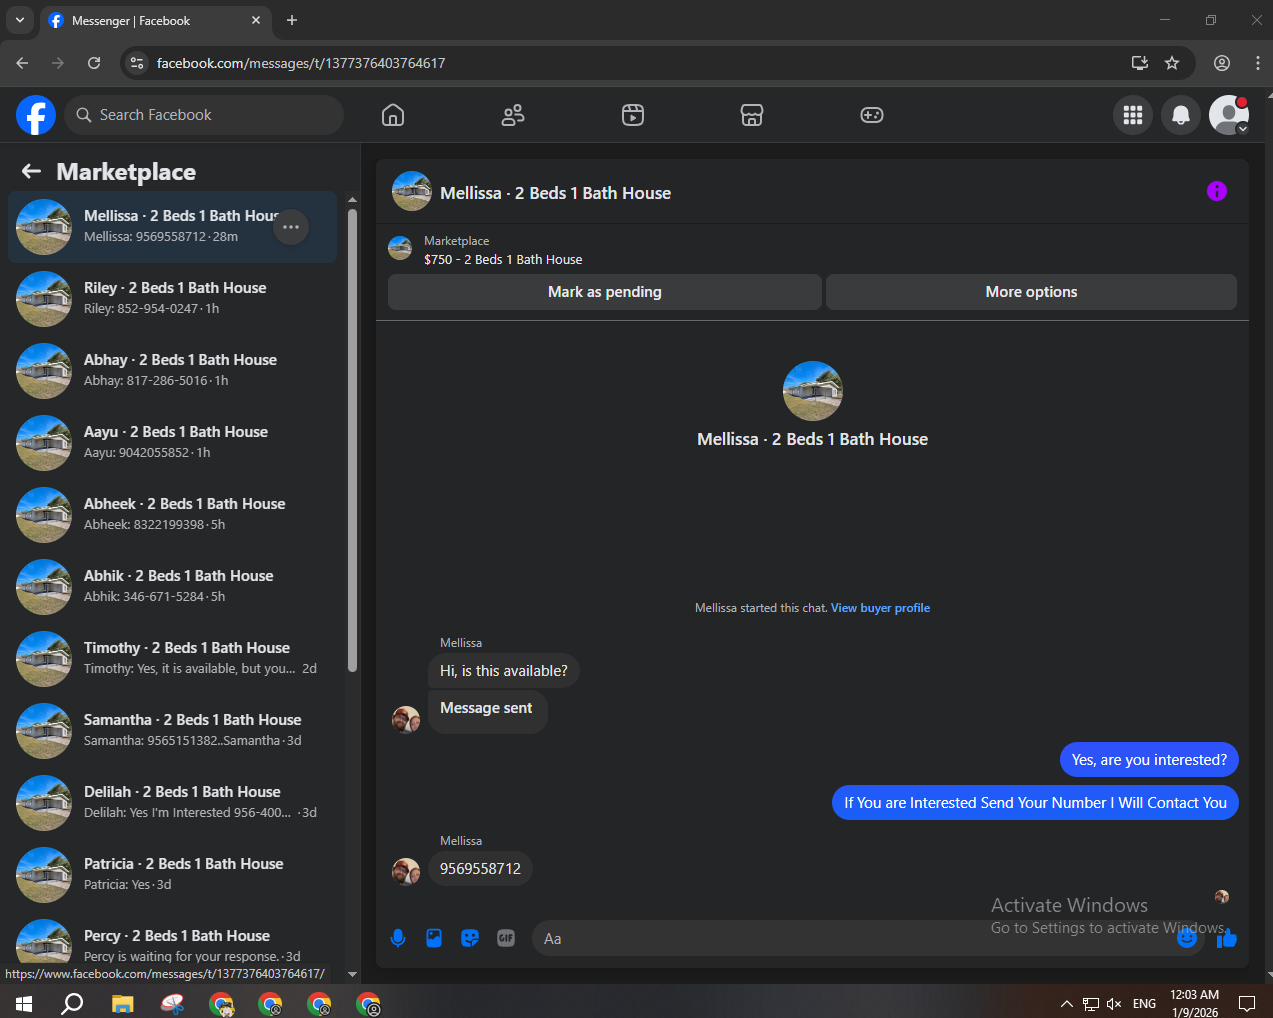Choose a sticker with the sticker icon
The image size is (1273, 1018).
pyautogui.click(x=470, y=938)
